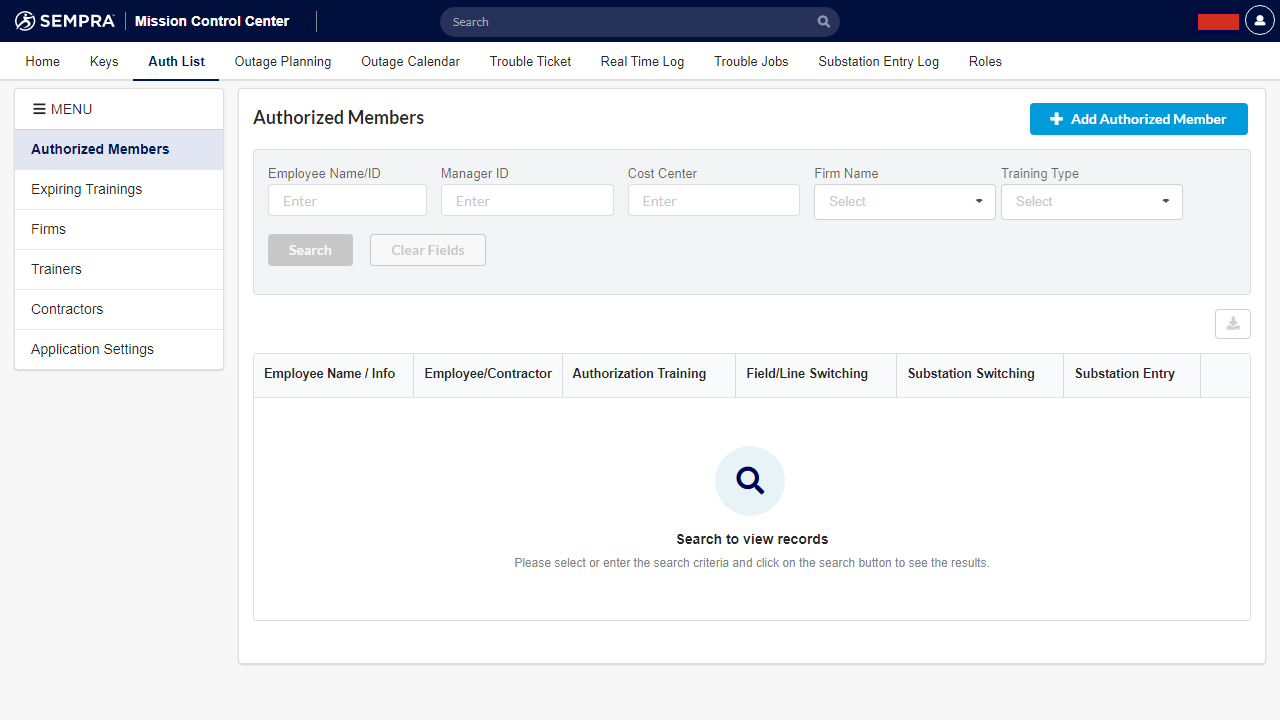Open Application Settings from the sidebar menu

coord(92,349)
